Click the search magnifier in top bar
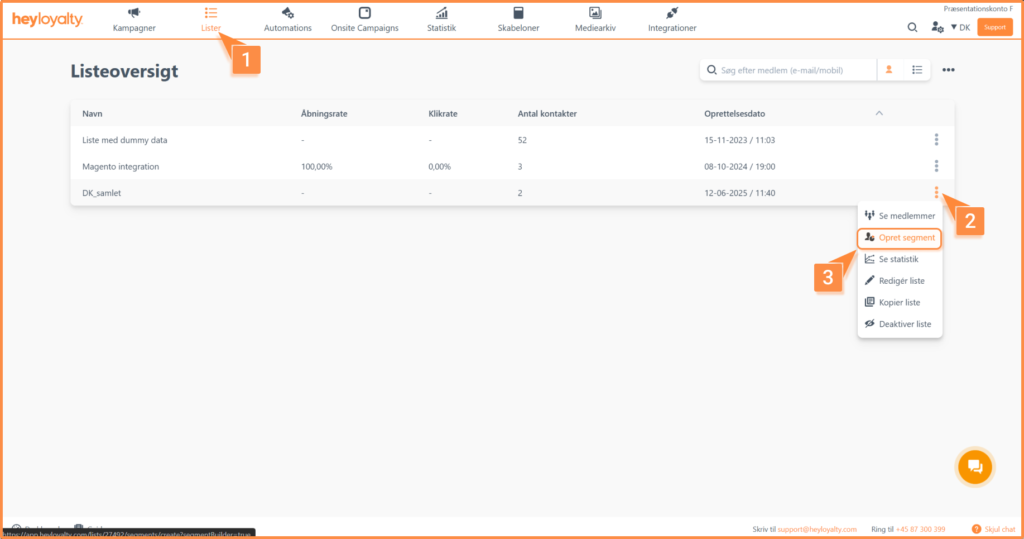Image resolution: width=1024 pixels, height=539 pixels. [912, 27]
